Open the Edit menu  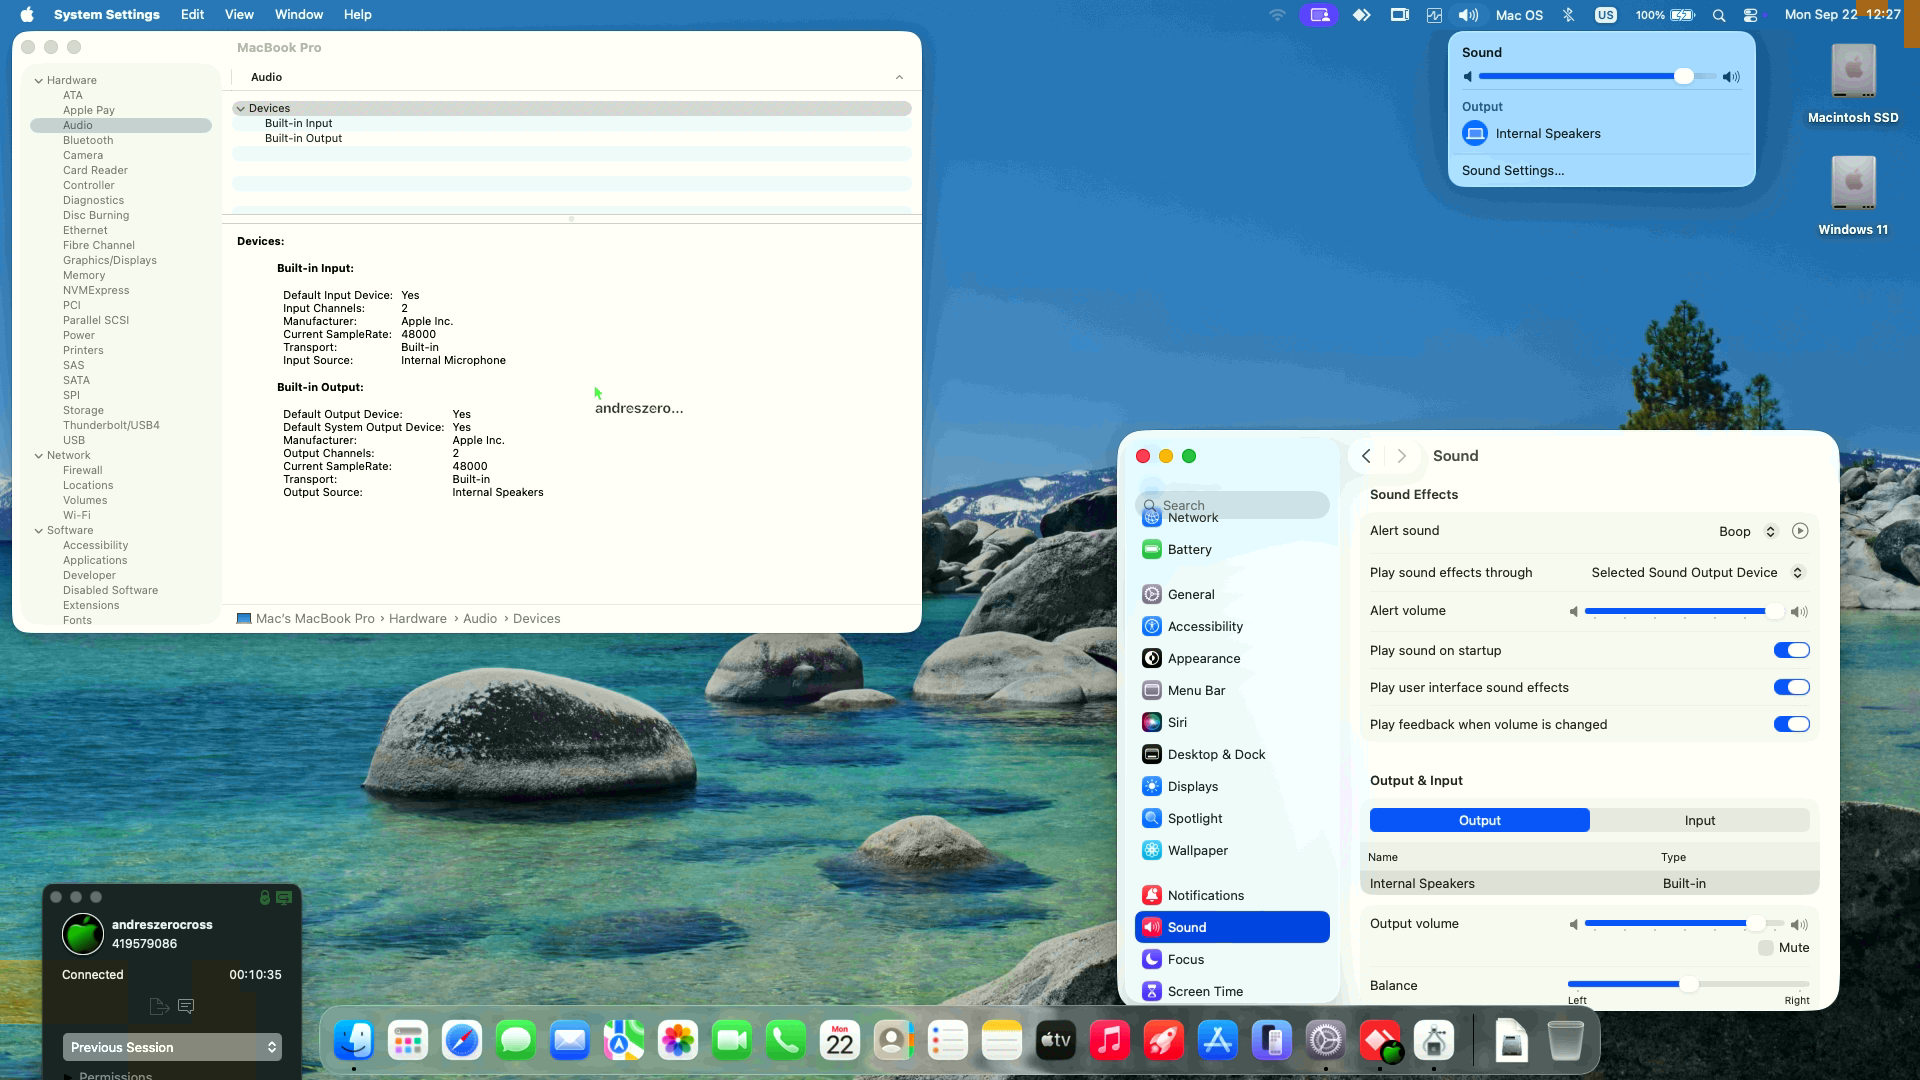click(x=192, y=15)
